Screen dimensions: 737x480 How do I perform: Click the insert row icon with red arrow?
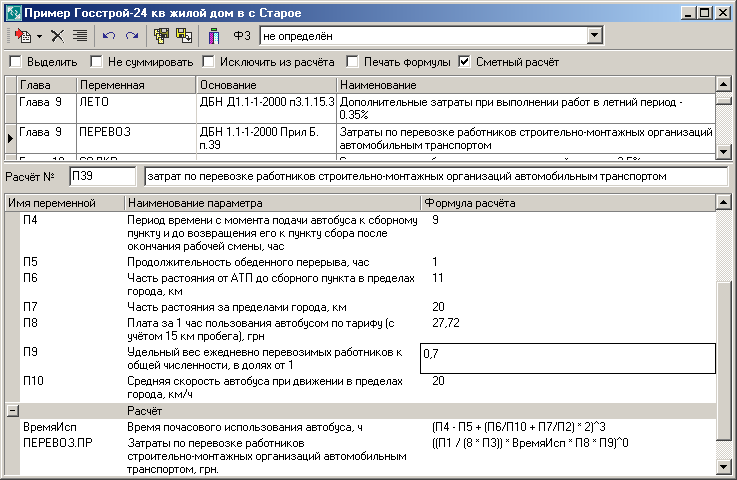click(22, 36)
